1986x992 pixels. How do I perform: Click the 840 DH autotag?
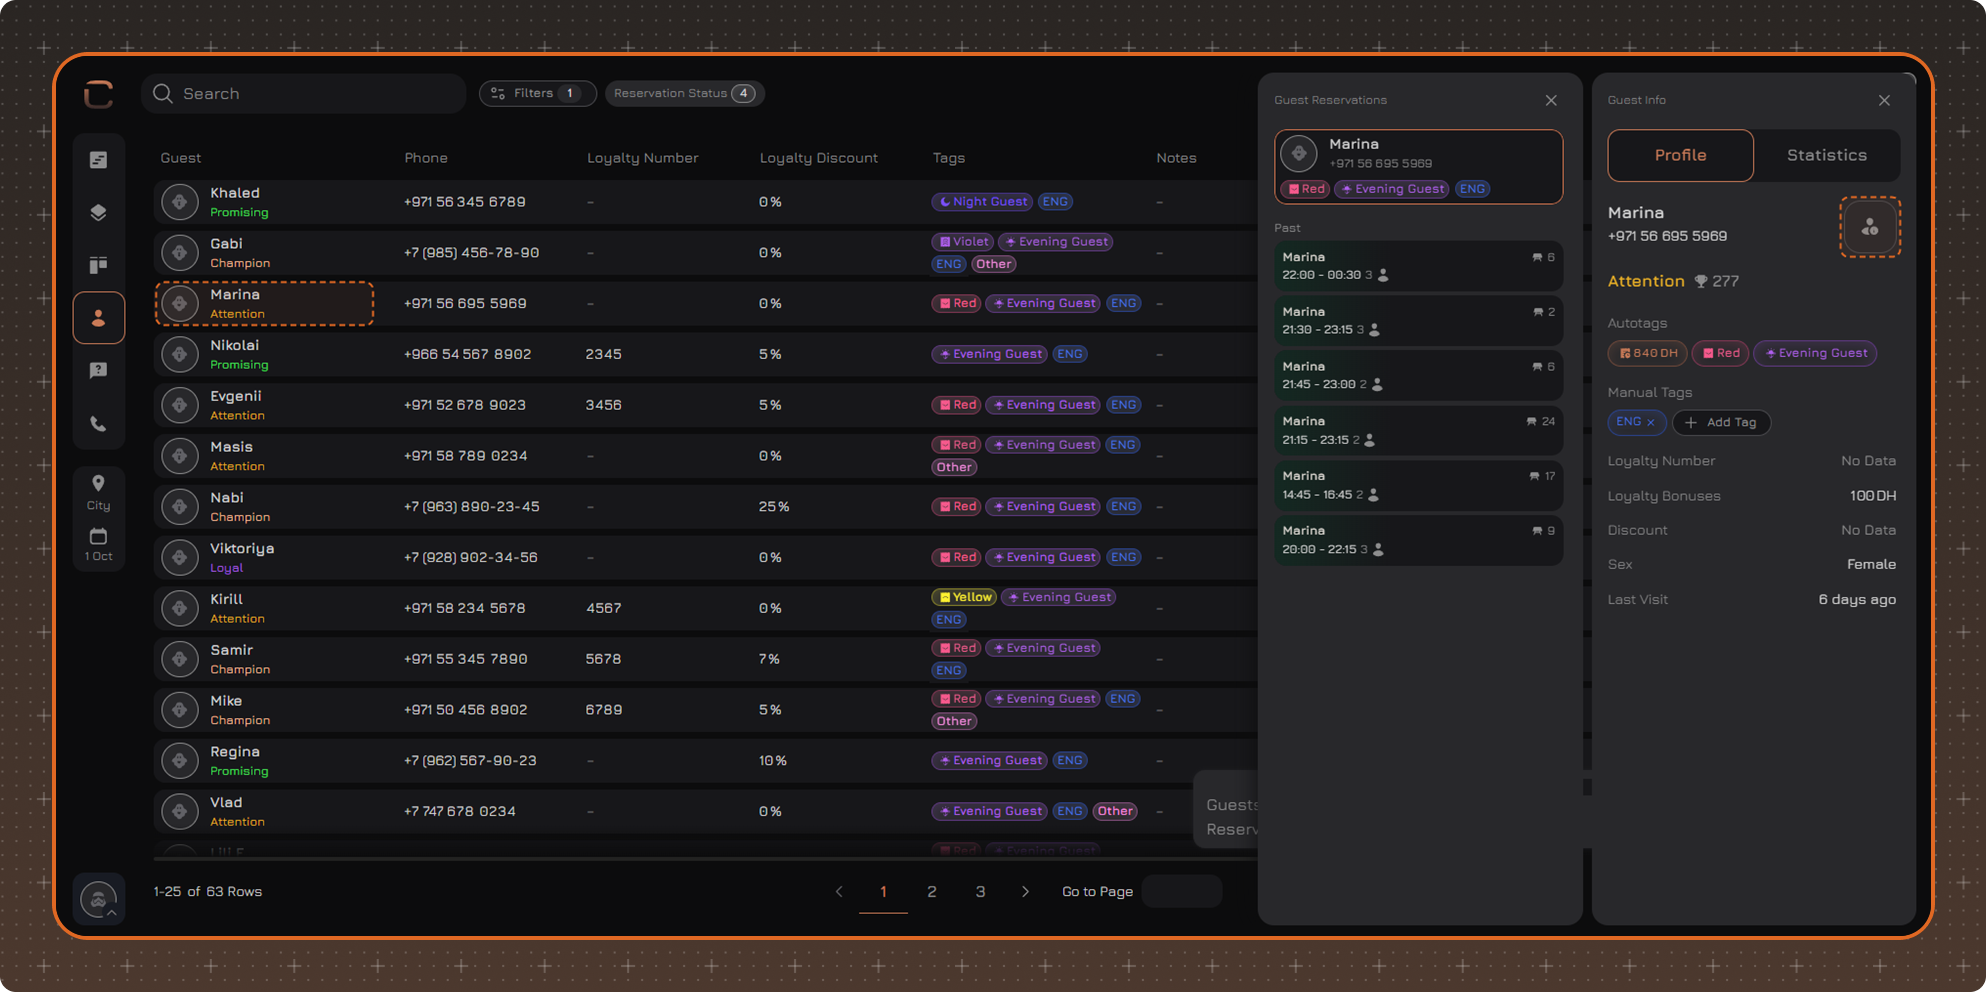(x=1647, y=353)
